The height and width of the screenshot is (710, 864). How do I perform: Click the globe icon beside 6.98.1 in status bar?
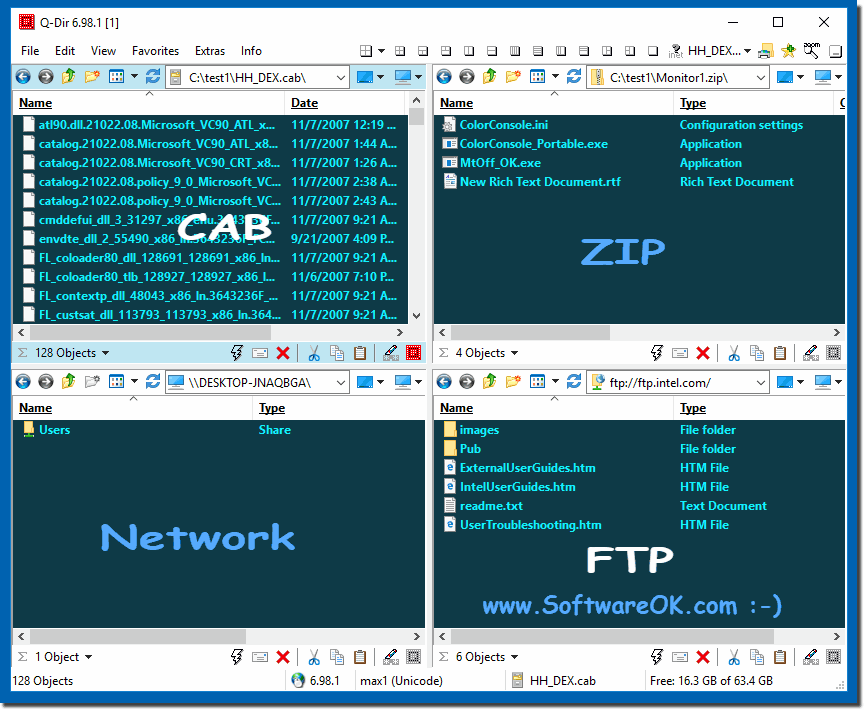tap(298, 681)
